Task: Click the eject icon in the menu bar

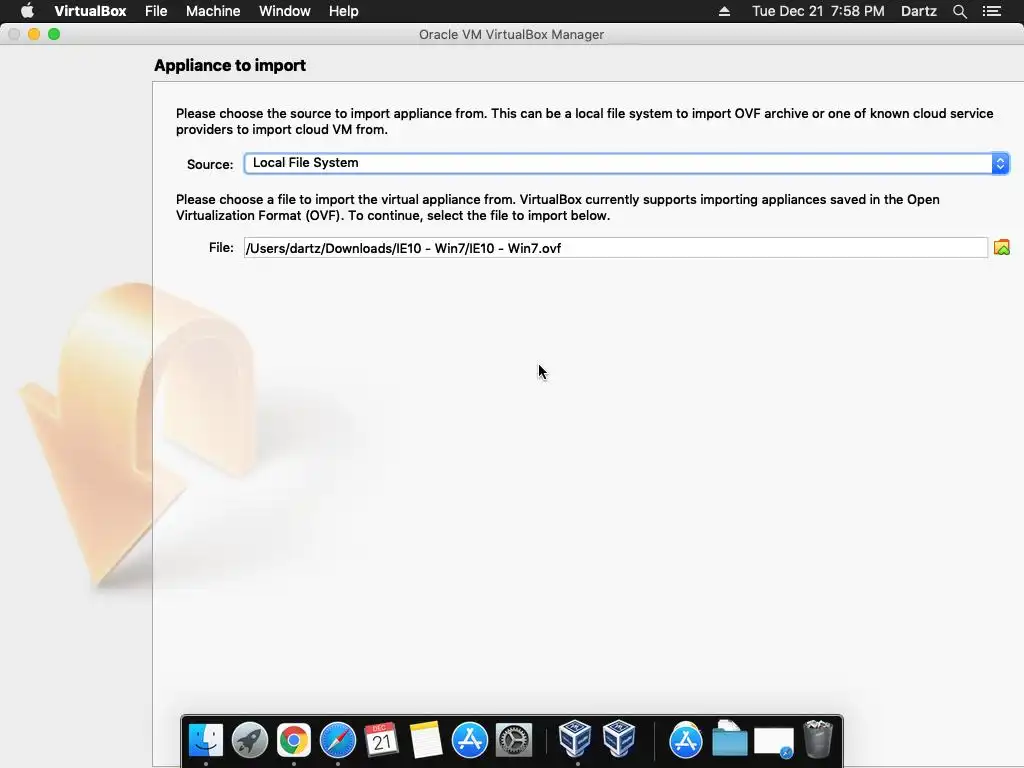Action: pyautogui.click(x=724, y=11)
